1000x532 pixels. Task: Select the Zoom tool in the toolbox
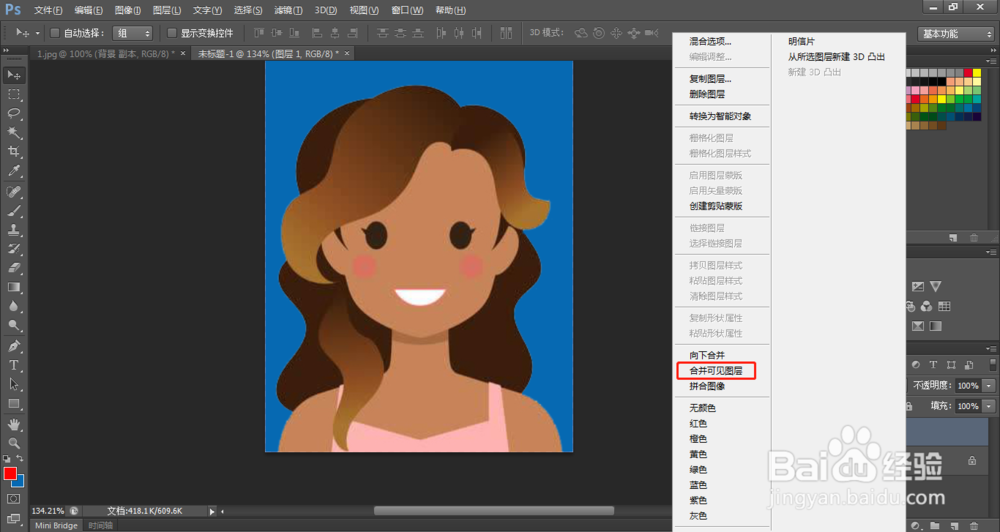coord(13,443)
